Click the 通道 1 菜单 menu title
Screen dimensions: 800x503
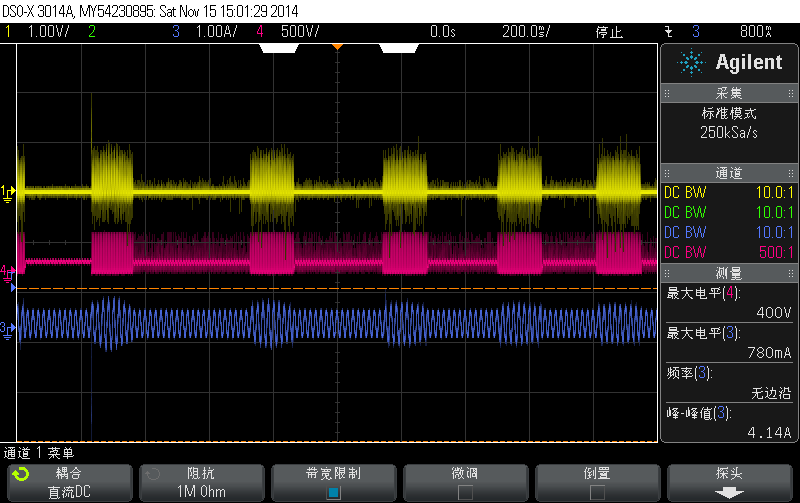pos(39,453)
